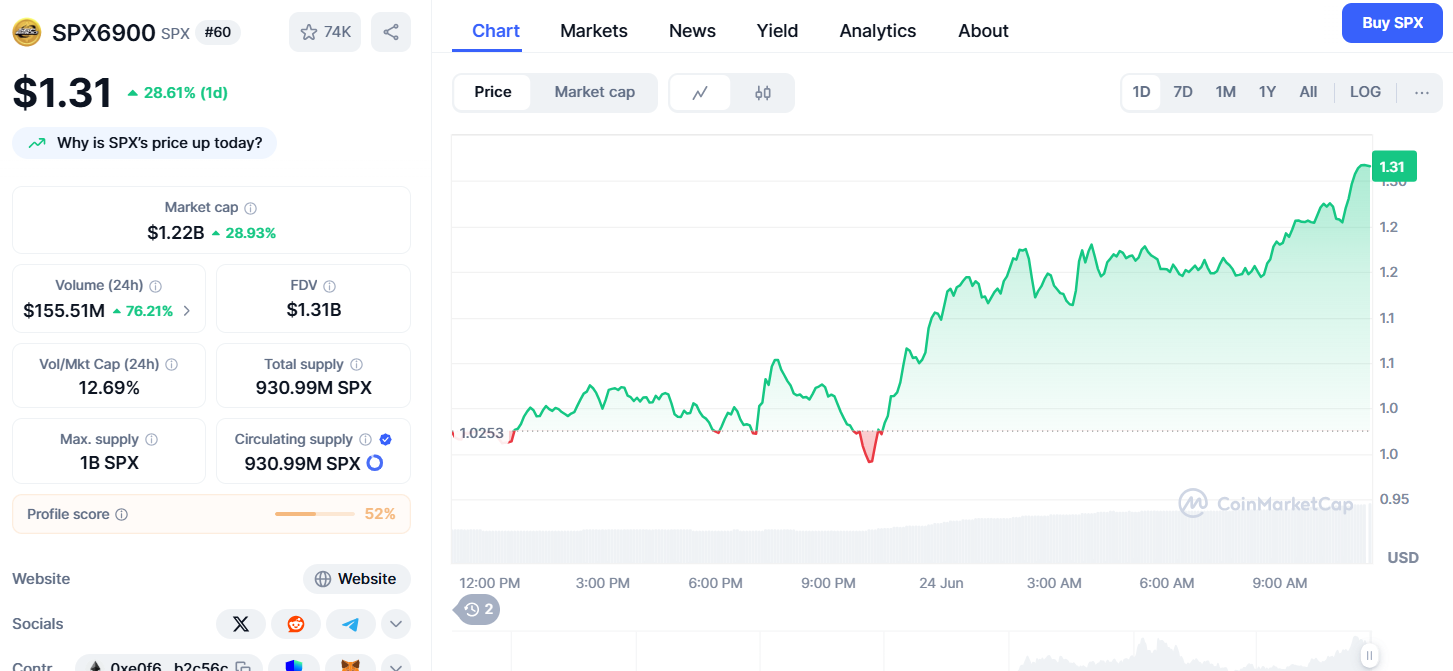Open chart's three-dot more options menu
1453x671 pixels.
[x=1422, y=93]
